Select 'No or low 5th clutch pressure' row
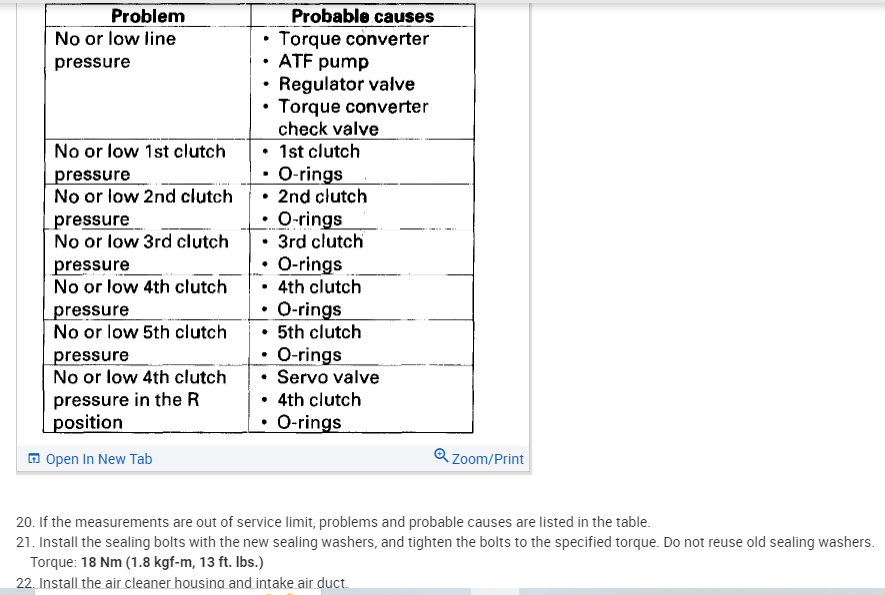Image resolution: width=885 pixels, height=595 pixels. [140, 342]
